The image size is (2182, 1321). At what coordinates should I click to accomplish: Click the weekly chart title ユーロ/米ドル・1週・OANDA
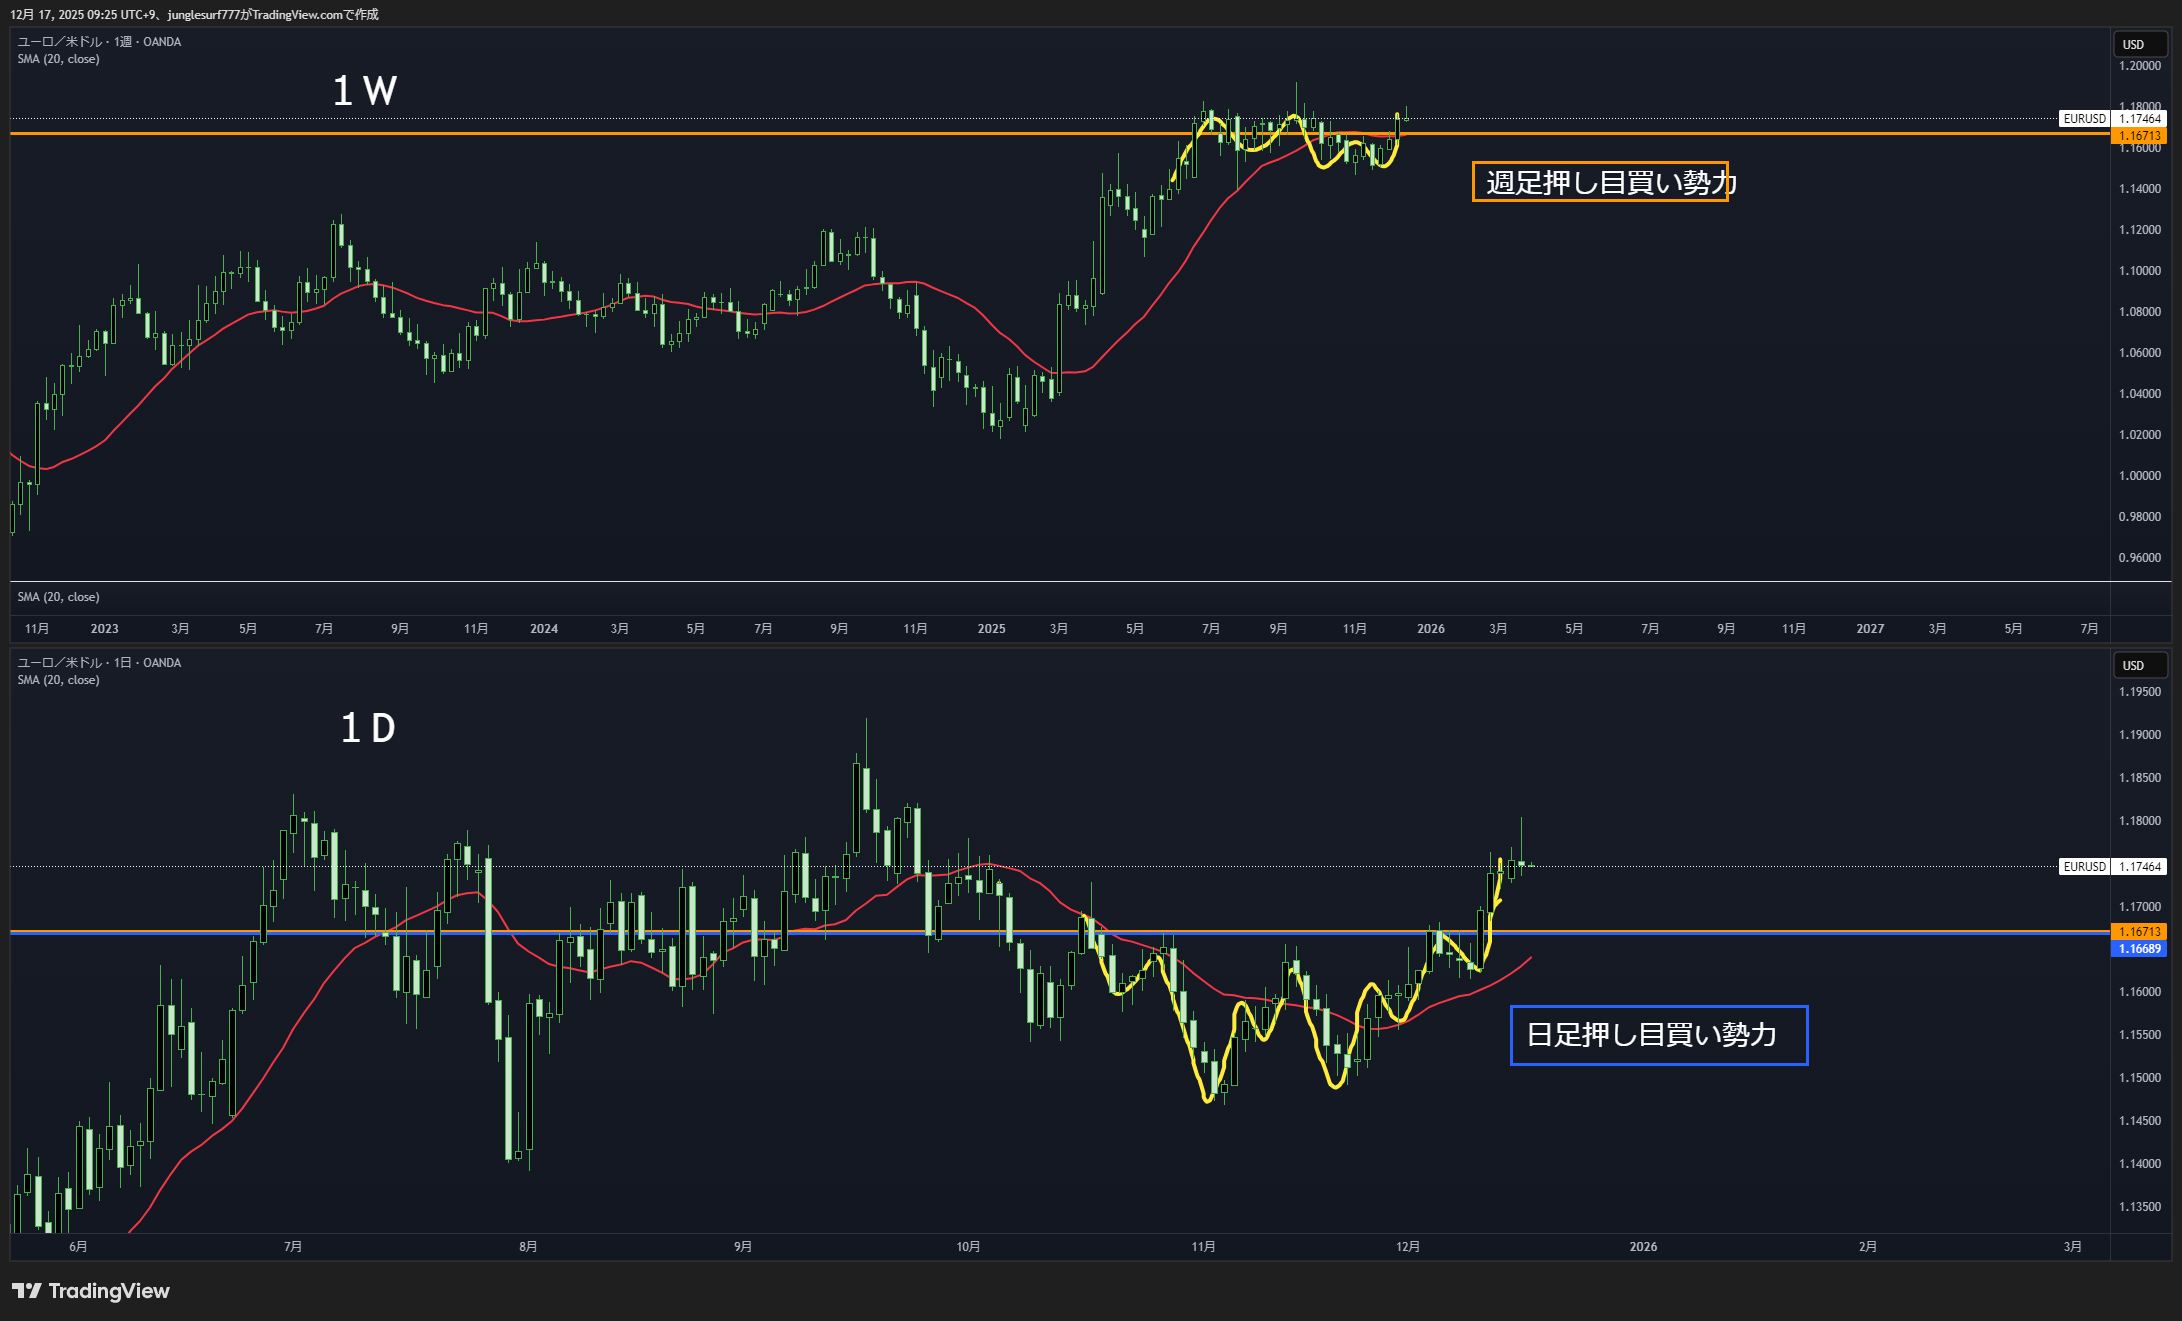[x=99, y=42]
